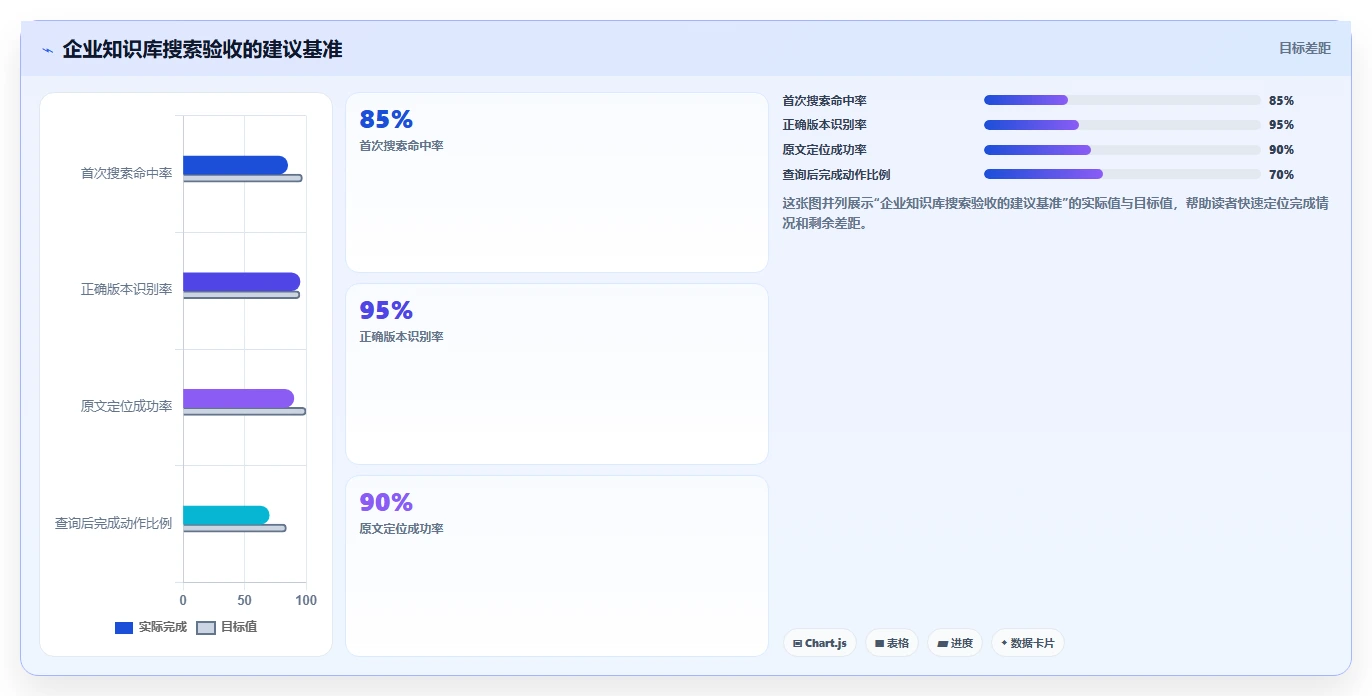
Task: Click the gray 目标值 legend swatch
Action: pyautogui.click(x=205, y=628)
